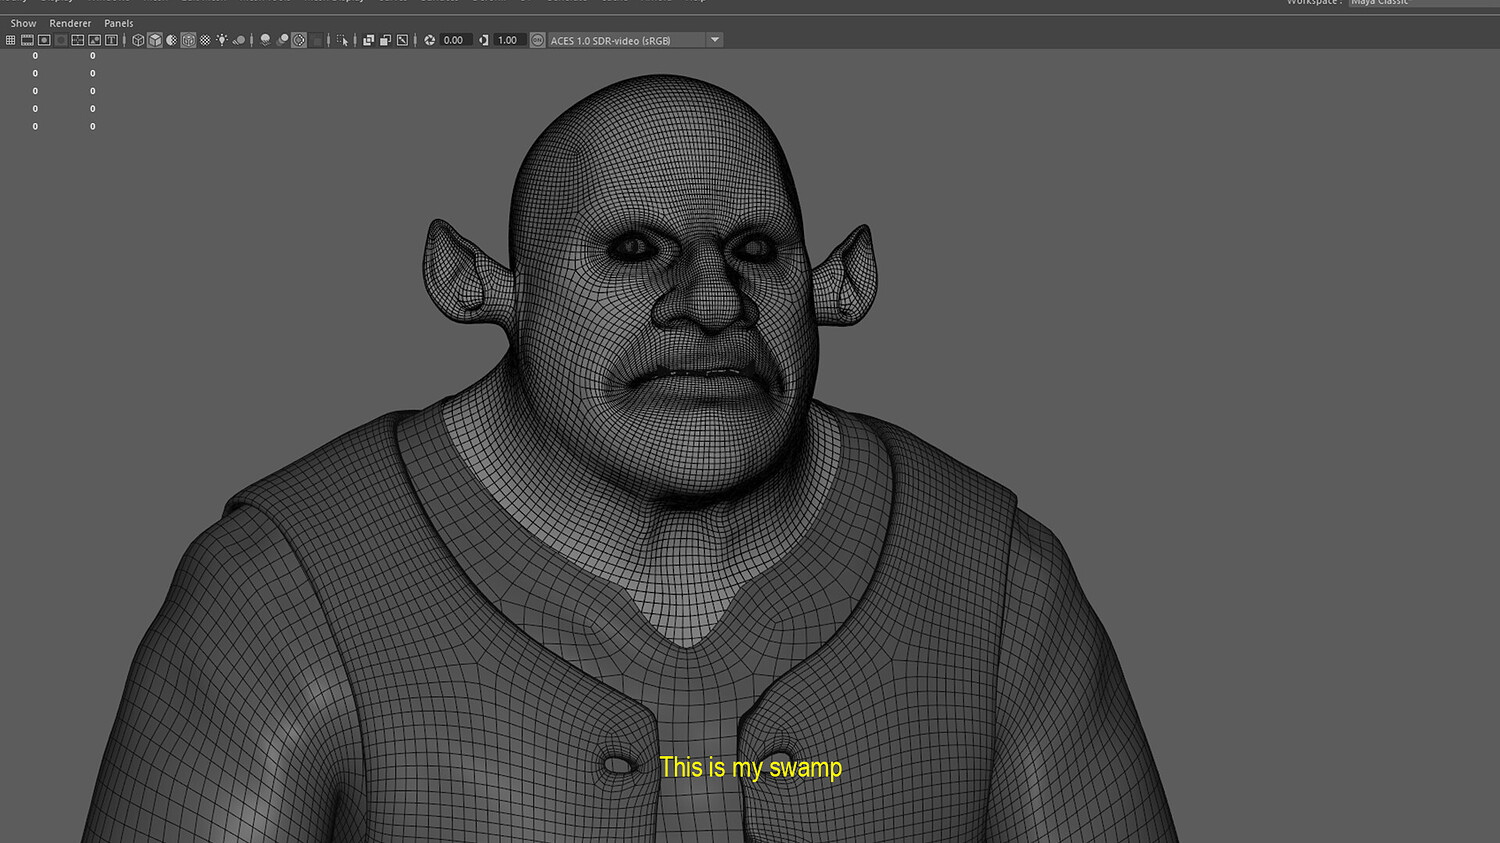The width and height of the screenshot is (1500, 843).
Task: Toggle motion blur in the viewport
Action: 283,40
